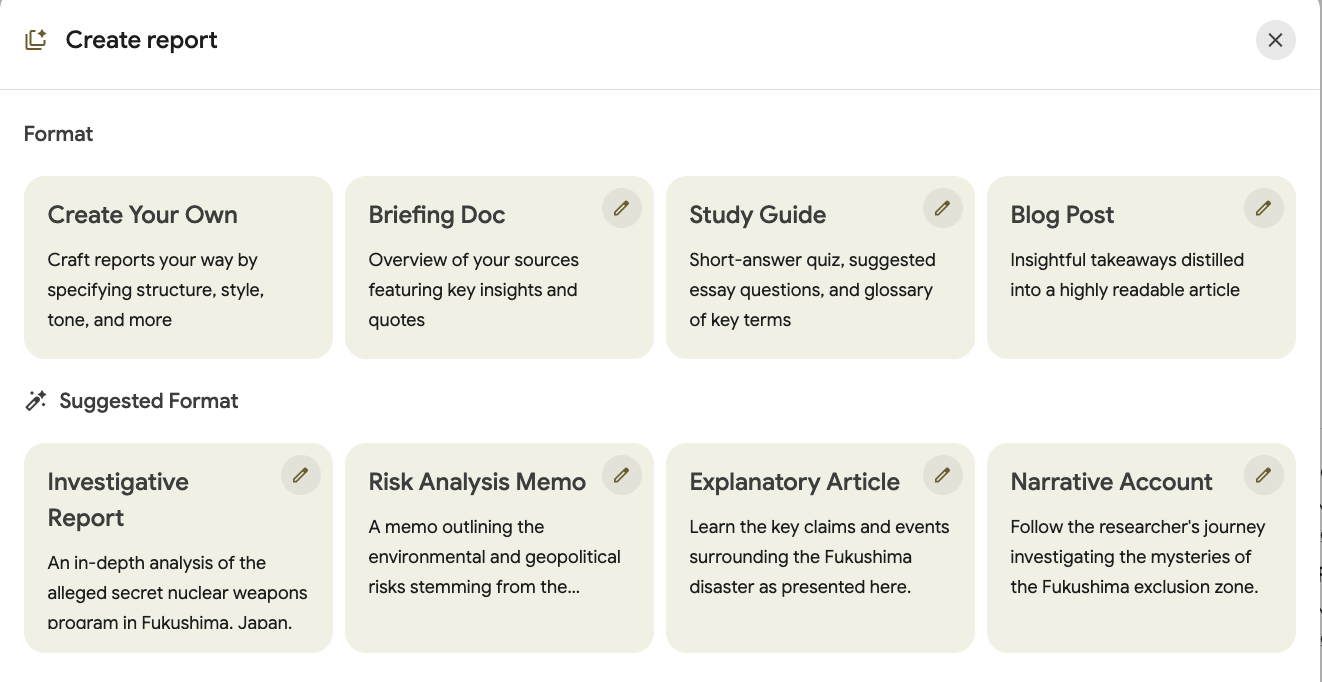
Task: Click the Blog Post pencil edit icon
Action: click(1263, 208)
